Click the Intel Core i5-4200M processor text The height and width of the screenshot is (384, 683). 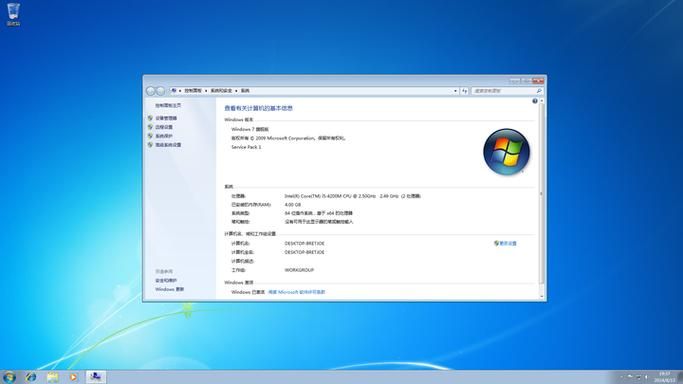pyautogui.click(x=352, y=196)
